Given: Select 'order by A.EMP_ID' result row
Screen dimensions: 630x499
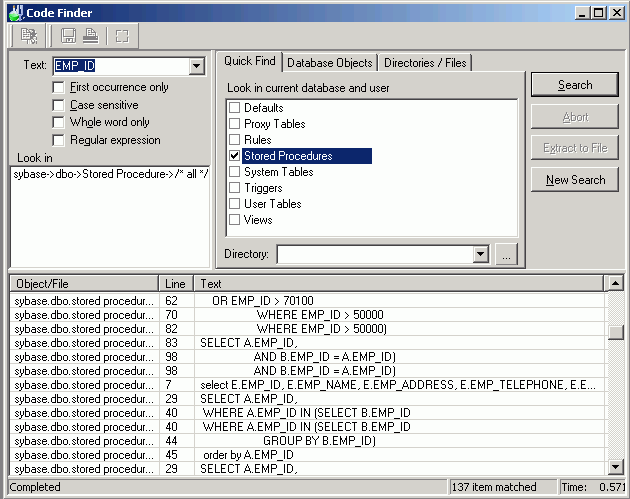Looking at the screenshot, I should (307, 455).
